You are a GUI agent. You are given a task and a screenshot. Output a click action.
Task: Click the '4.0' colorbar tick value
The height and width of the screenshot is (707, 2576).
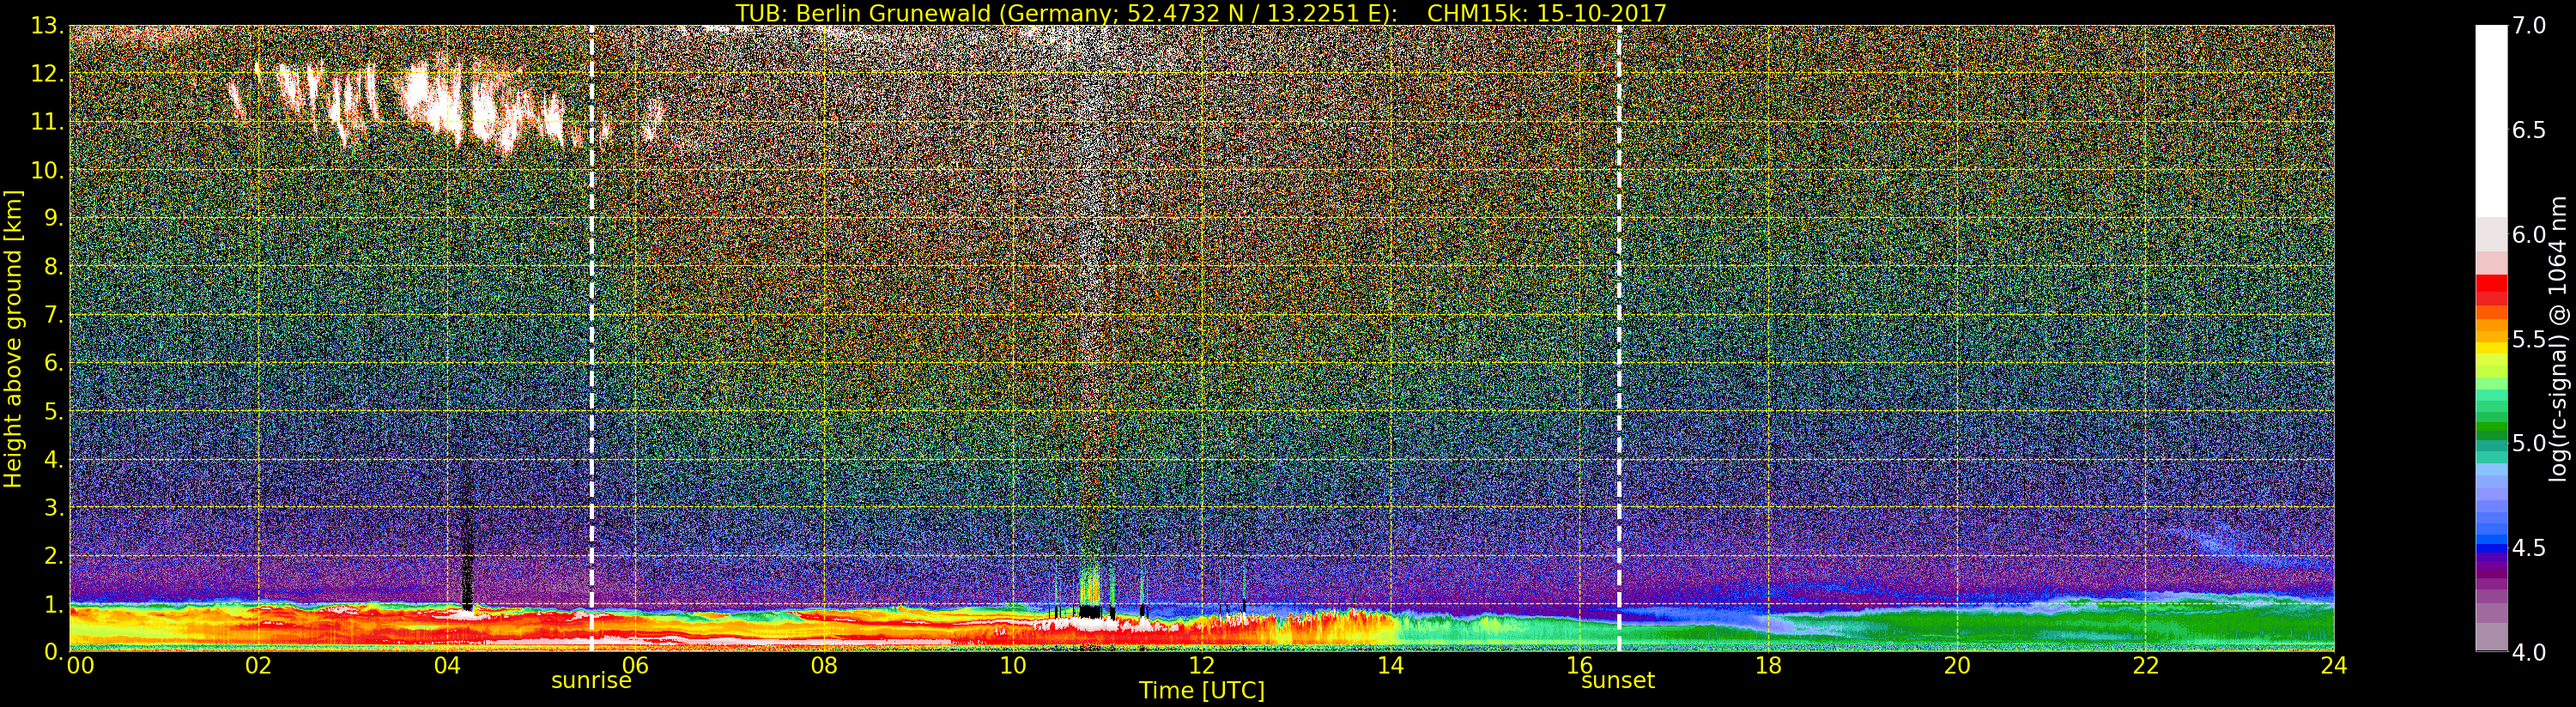2529,652
